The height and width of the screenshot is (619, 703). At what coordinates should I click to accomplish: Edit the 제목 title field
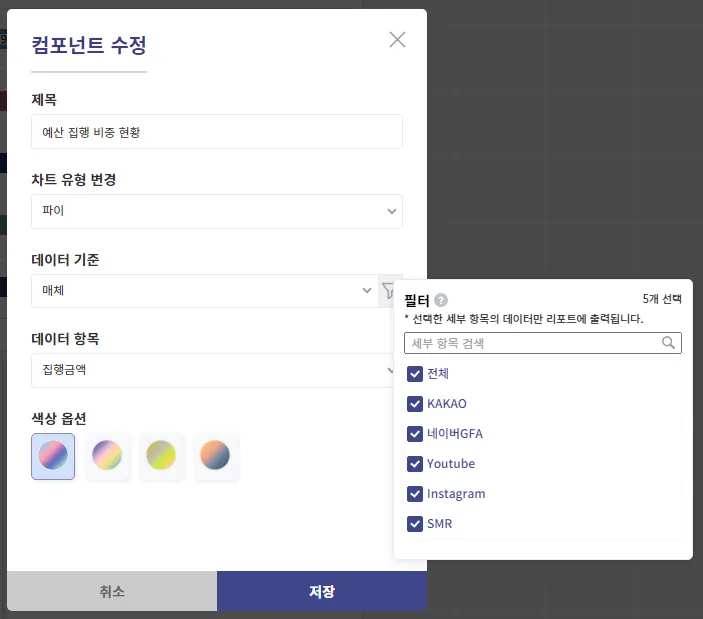point(217,132)
